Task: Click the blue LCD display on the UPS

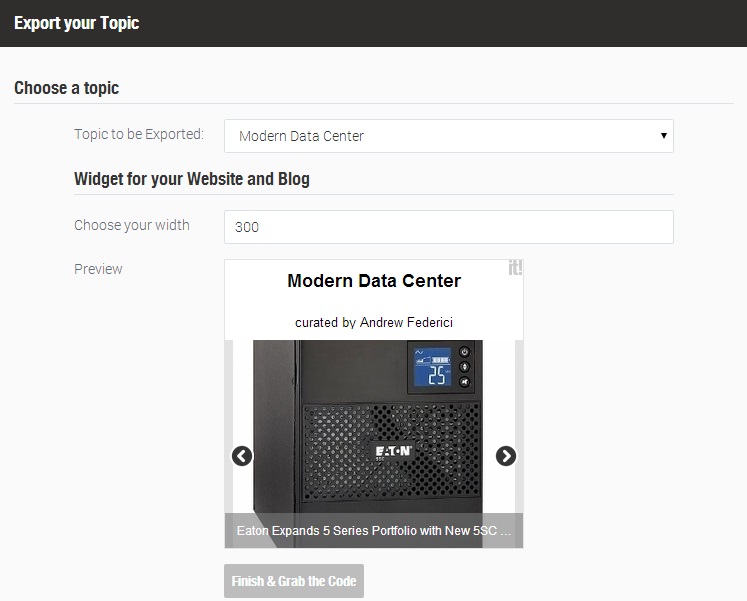Action: [431, 367]
